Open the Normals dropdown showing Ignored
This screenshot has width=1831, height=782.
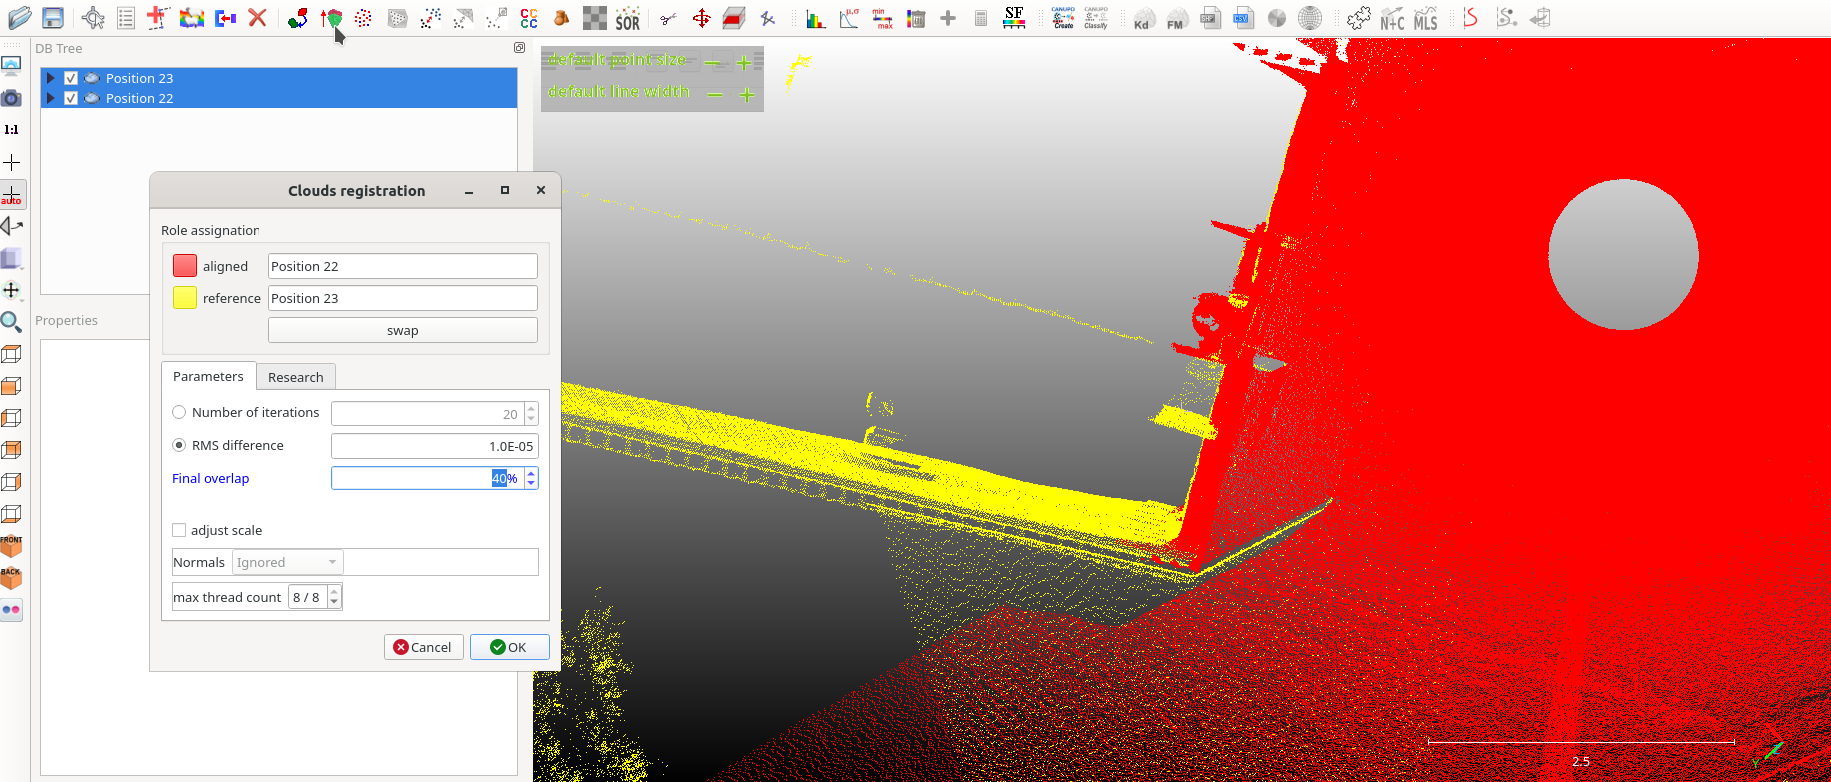(288, 562)
